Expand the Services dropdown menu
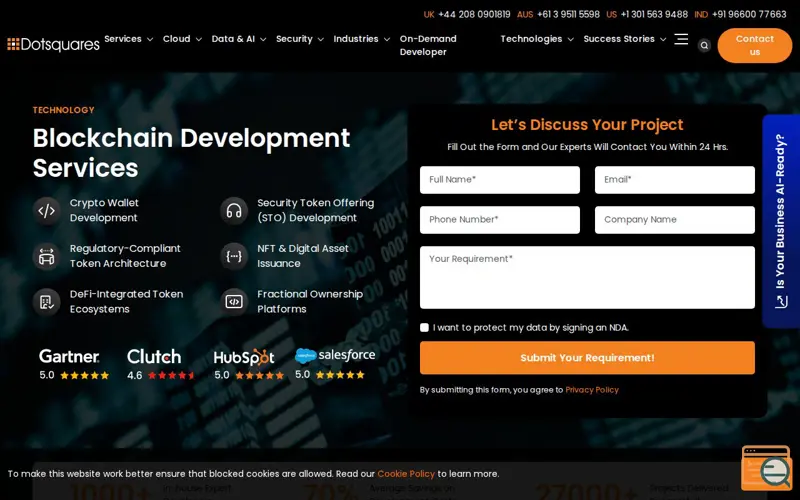 pyautogui.click(x=128, y=39)
